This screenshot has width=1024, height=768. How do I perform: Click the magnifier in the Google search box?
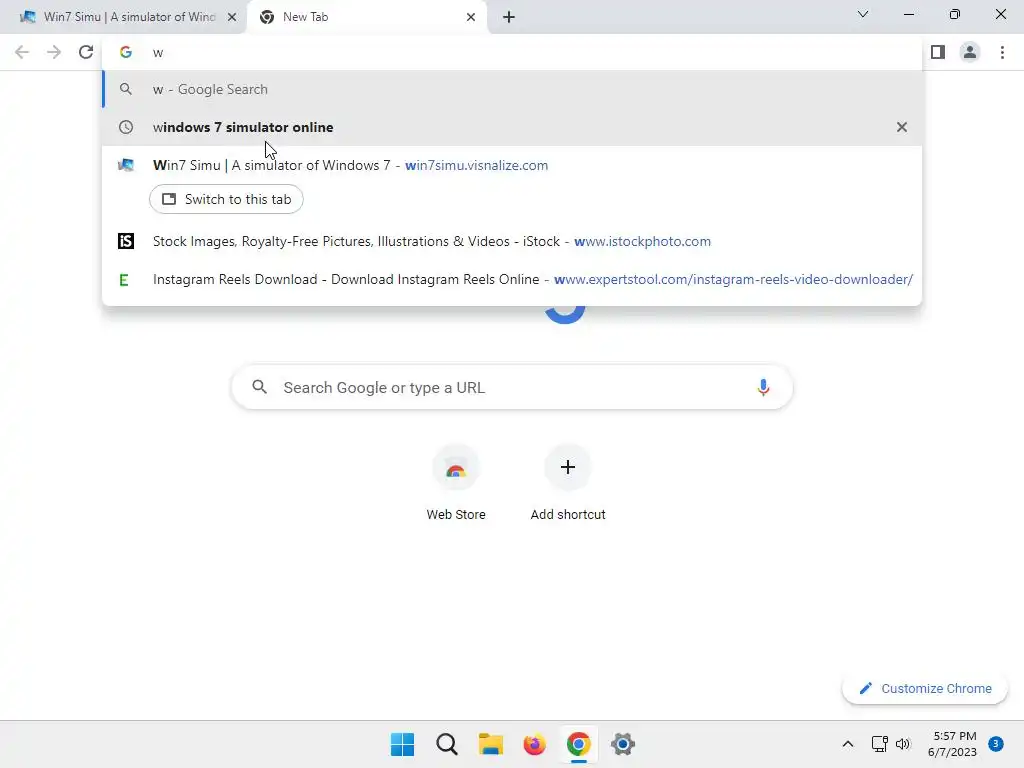pyautogui.click(x=259, y=387)
